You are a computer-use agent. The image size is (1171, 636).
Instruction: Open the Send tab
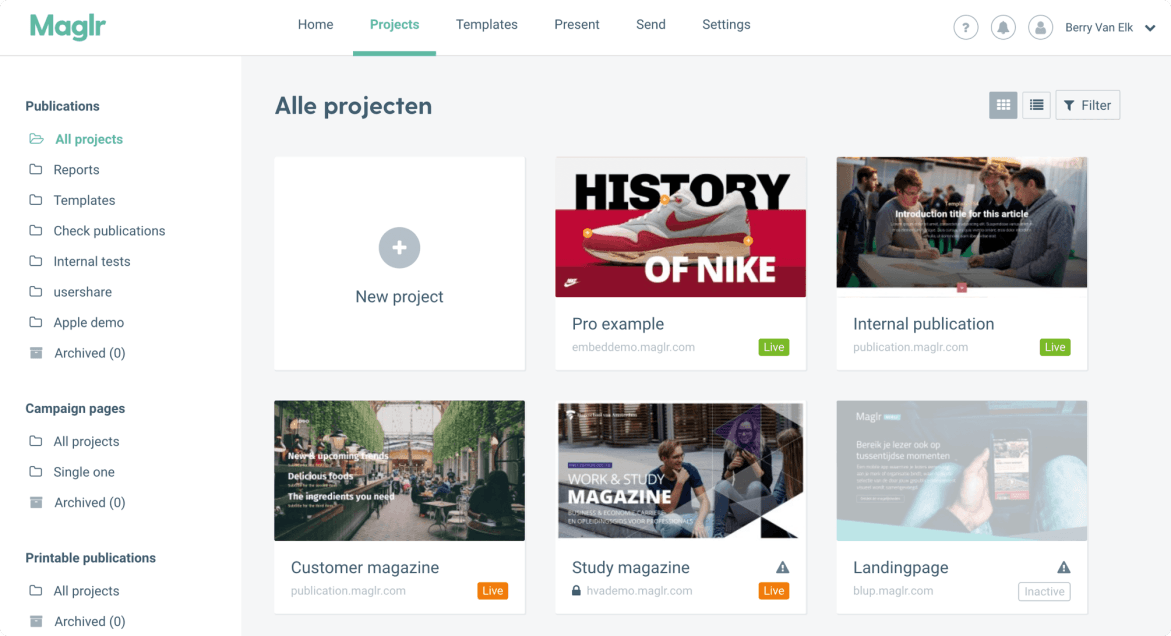point(650,25)
